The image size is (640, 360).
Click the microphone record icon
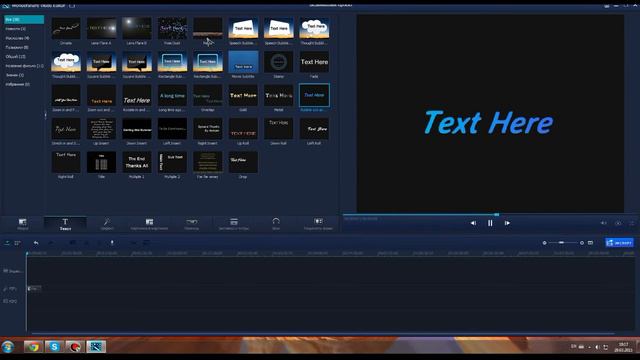pos(112,243)
